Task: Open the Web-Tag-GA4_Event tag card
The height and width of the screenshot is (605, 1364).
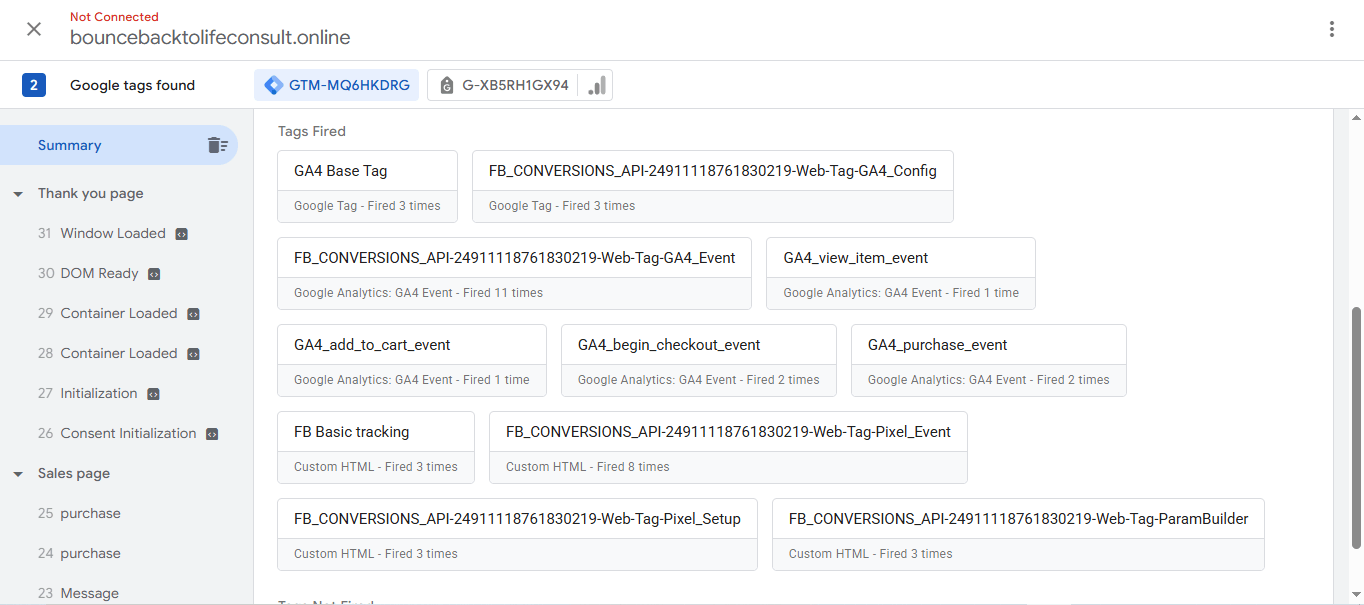Action: (514, 273)
